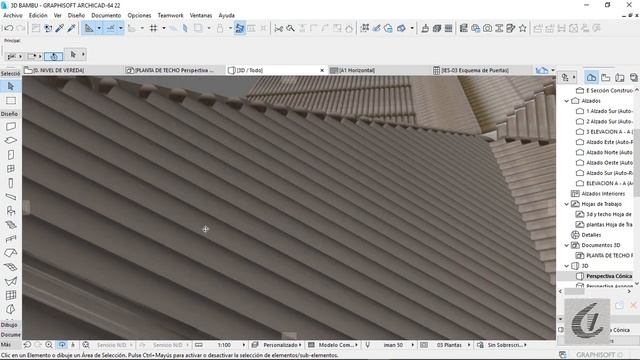
Task: Collapse the Hojas de Trabajo folder
Action: click(x=567, y=204)
